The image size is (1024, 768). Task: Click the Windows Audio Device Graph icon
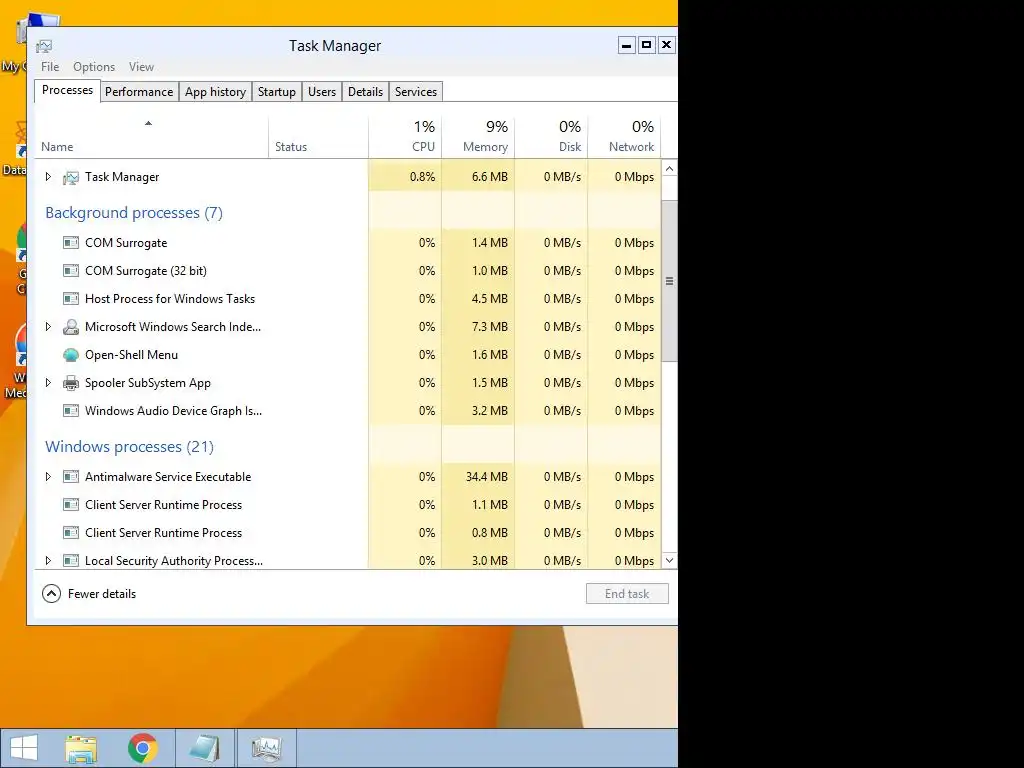(x=71, y=411)
